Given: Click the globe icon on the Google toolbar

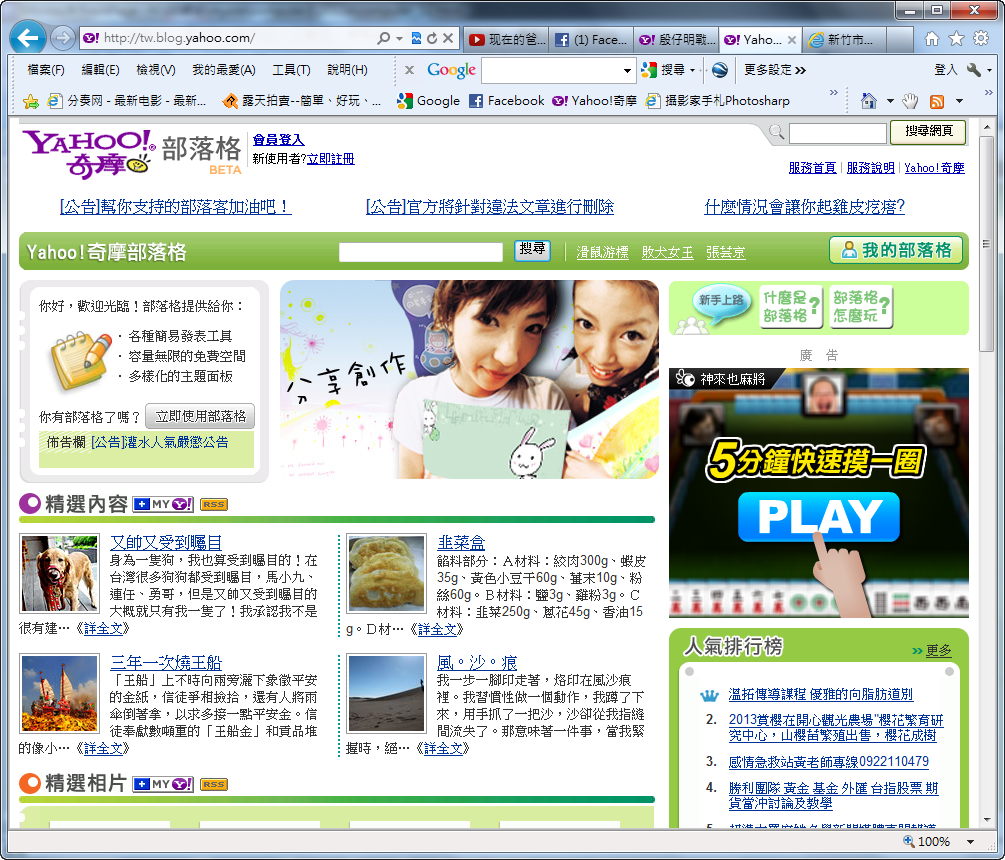Looking at the screenshot, I should tap(720, 70).
